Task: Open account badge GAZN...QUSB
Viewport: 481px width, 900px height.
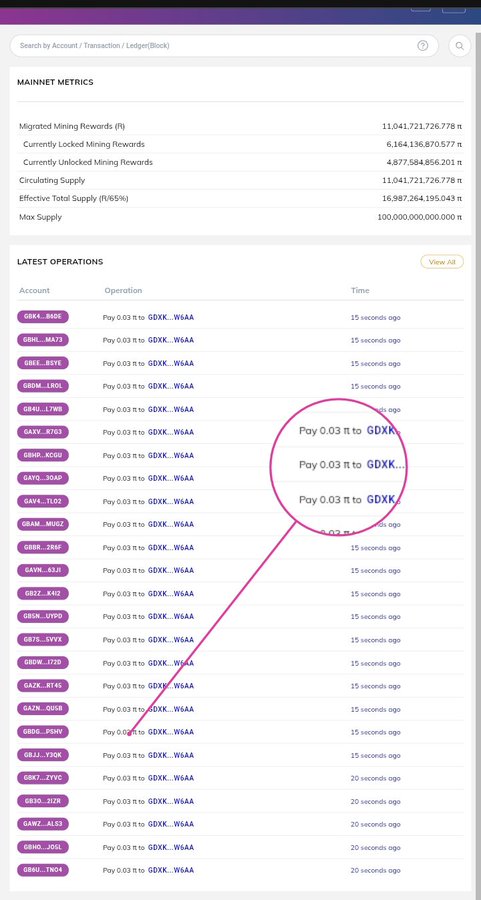Action: (x=43, y=709)
